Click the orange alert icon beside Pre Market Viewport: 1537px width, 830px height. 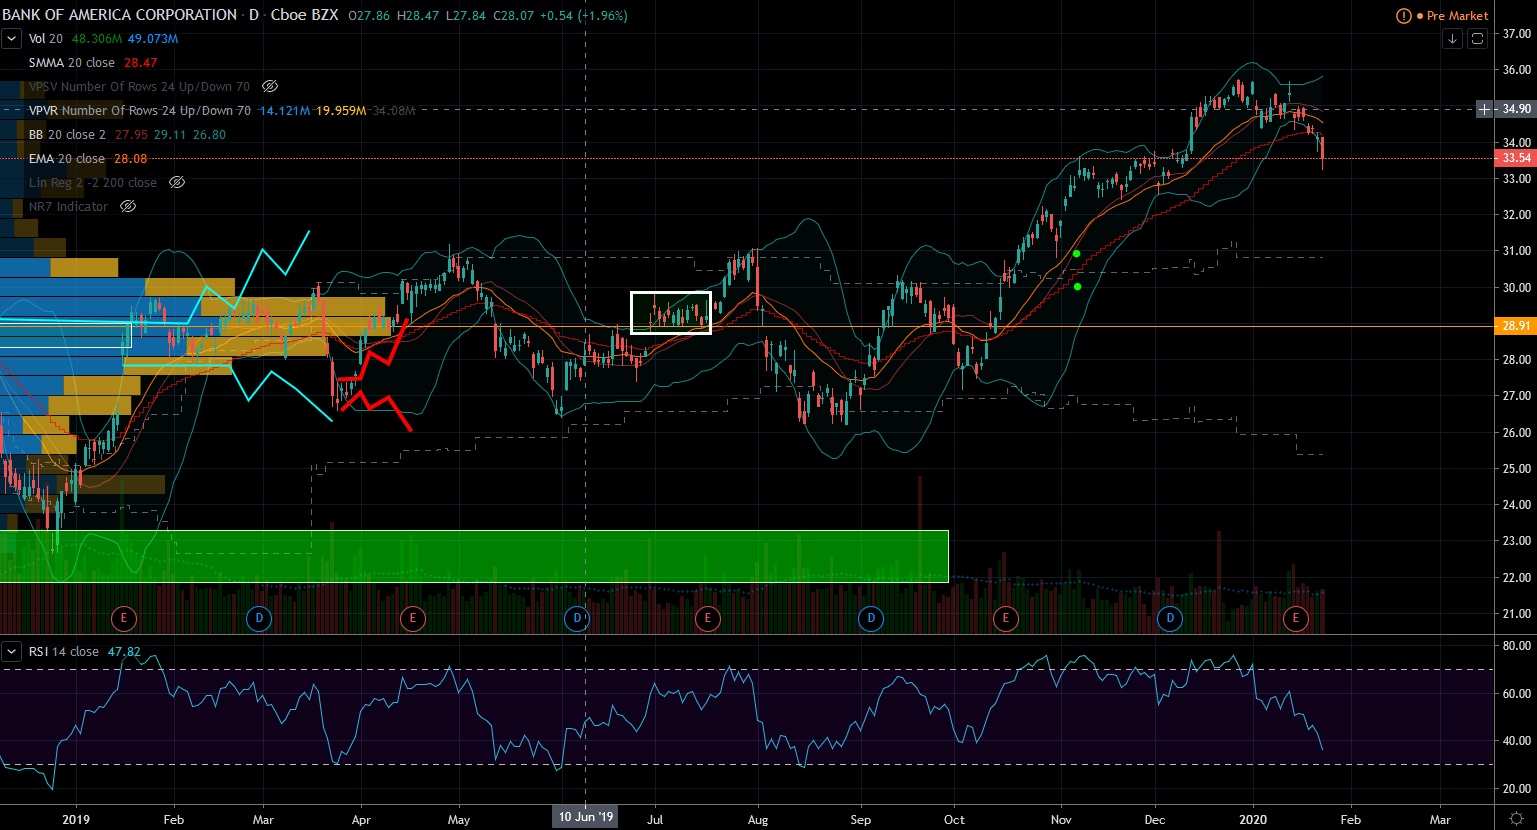point(1404,15)
